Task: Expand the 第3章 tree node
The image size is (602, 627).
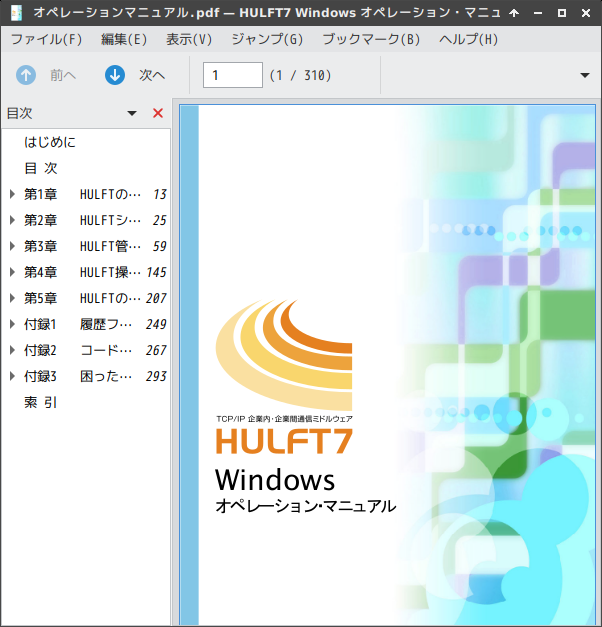Action: [x=12, y=246]
